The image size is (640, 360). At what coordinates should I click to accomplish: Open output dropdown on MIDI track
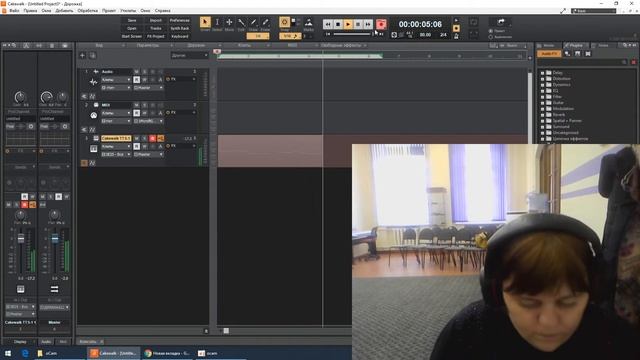click(x=149, y=121)
